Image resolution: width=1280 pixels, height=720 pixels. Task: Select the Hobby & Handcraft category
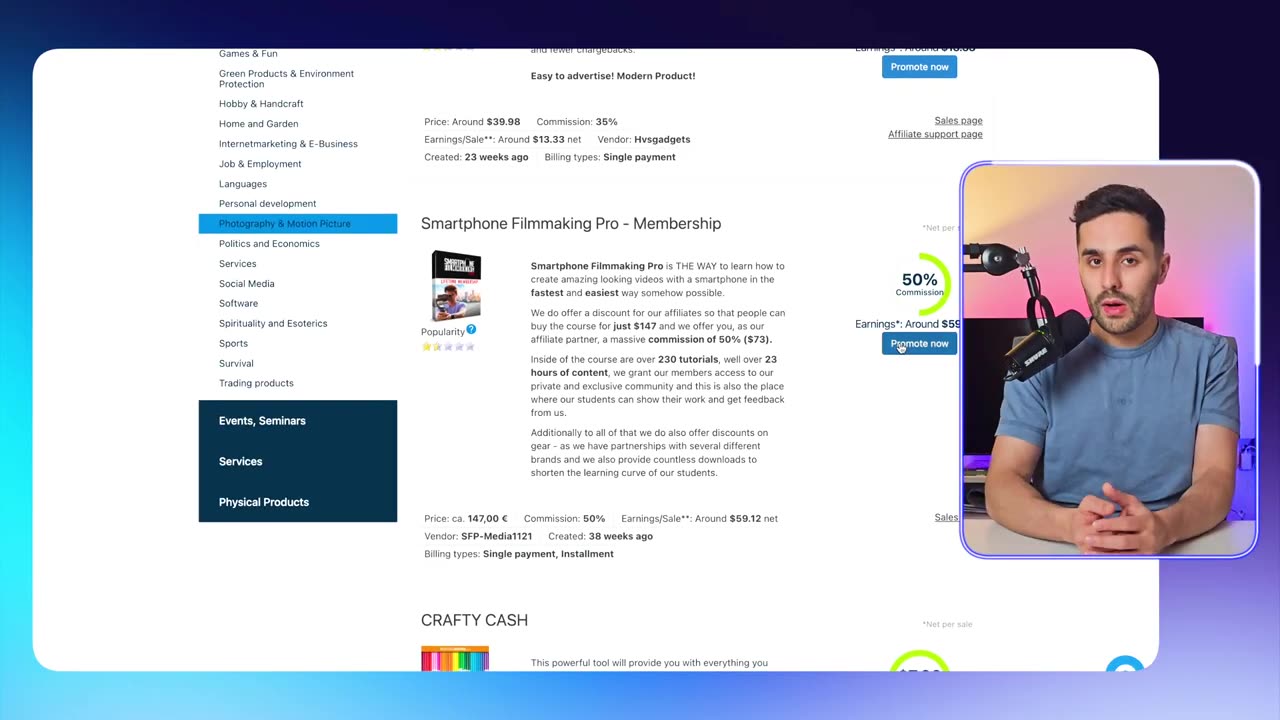click(x=261, y=104)
